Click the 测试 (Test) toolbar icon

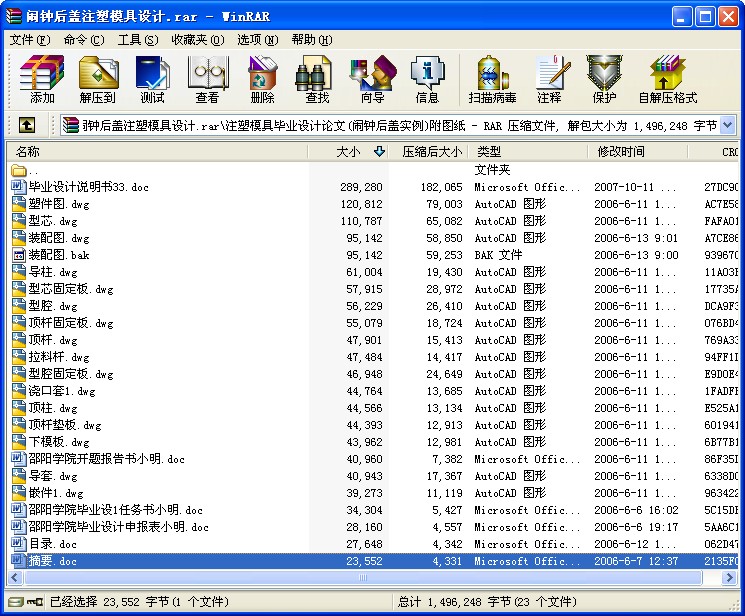[152, 79]
